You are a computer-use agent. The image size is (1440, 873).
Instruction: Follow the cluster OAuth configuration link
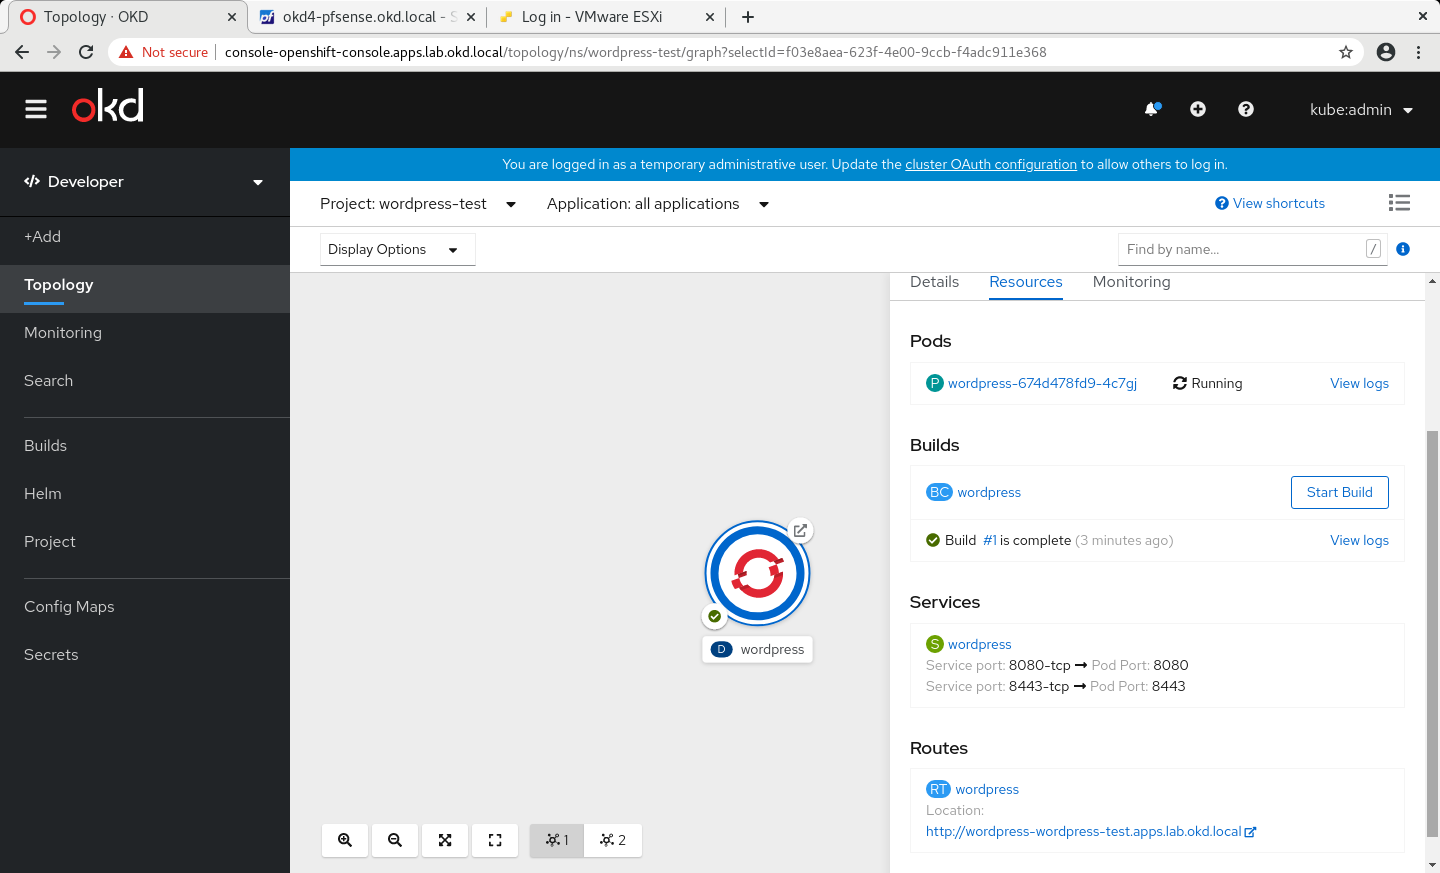click(x=991, y=164)
